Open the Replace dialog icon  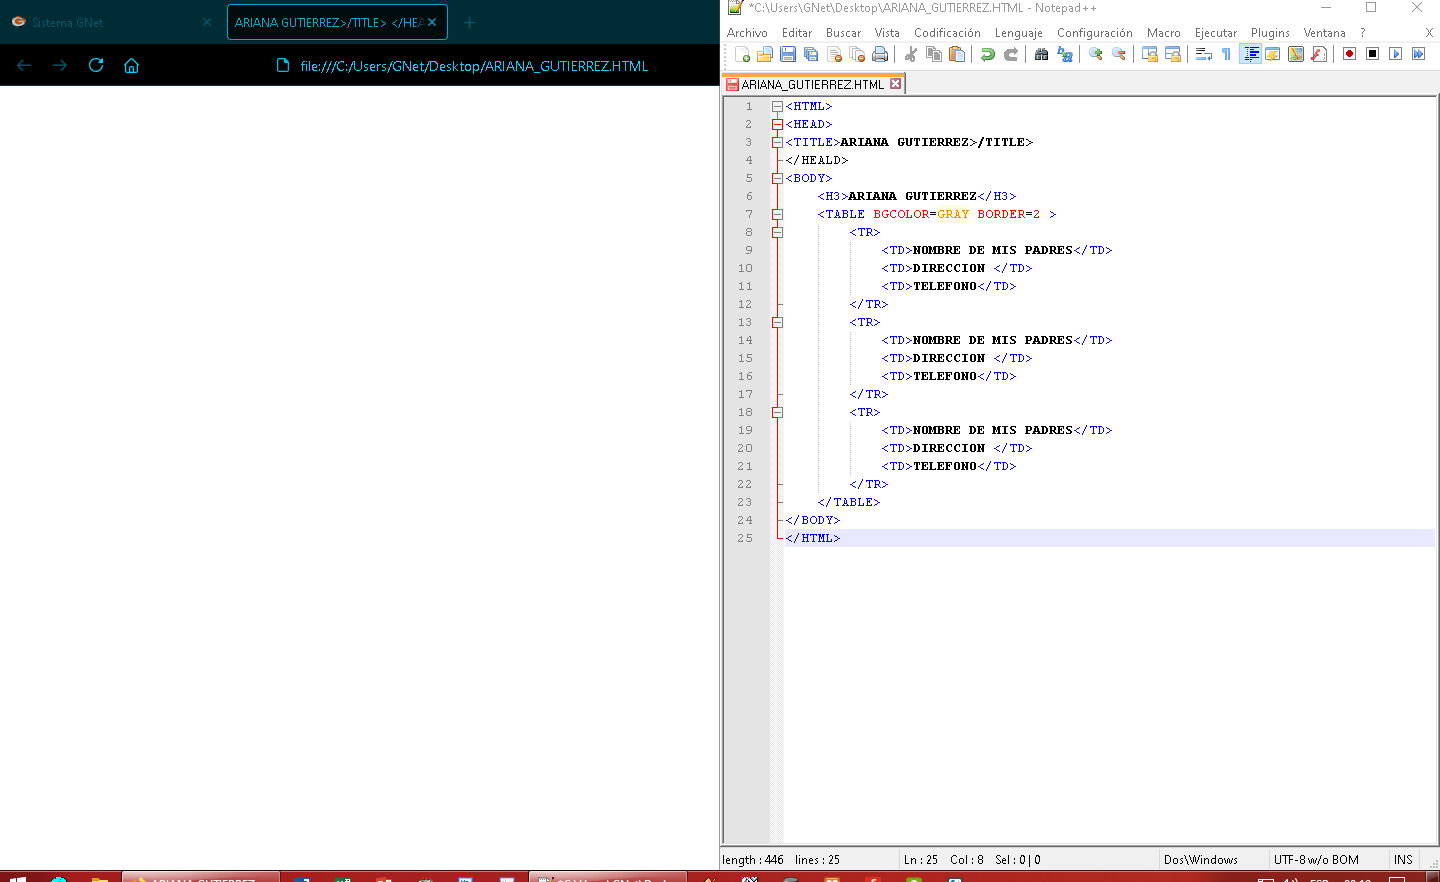[1065, 54]
